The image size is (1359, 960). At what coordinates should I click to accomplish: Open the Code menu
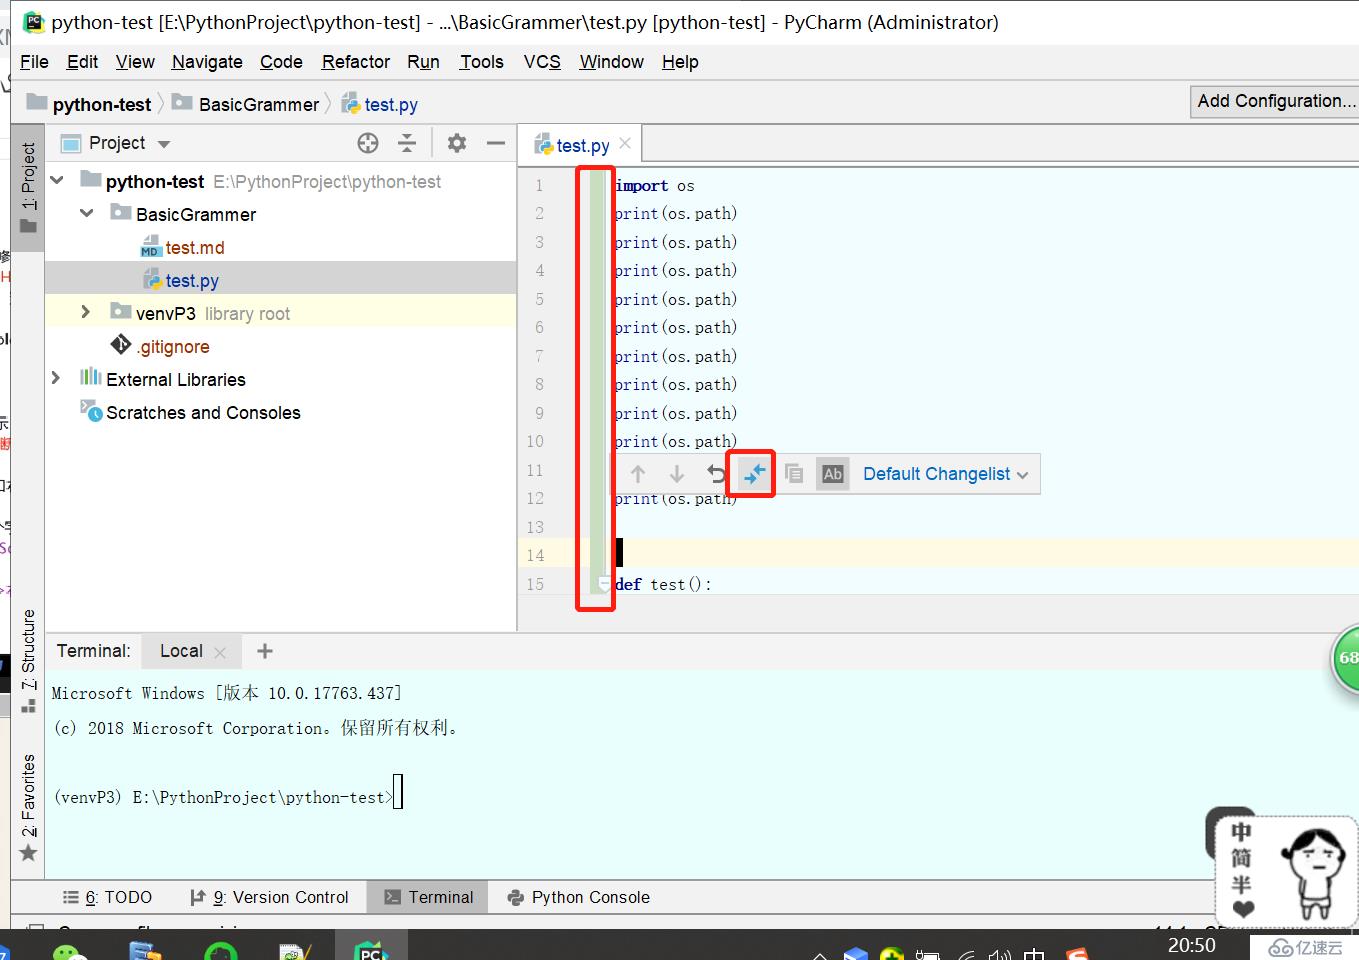281,62
